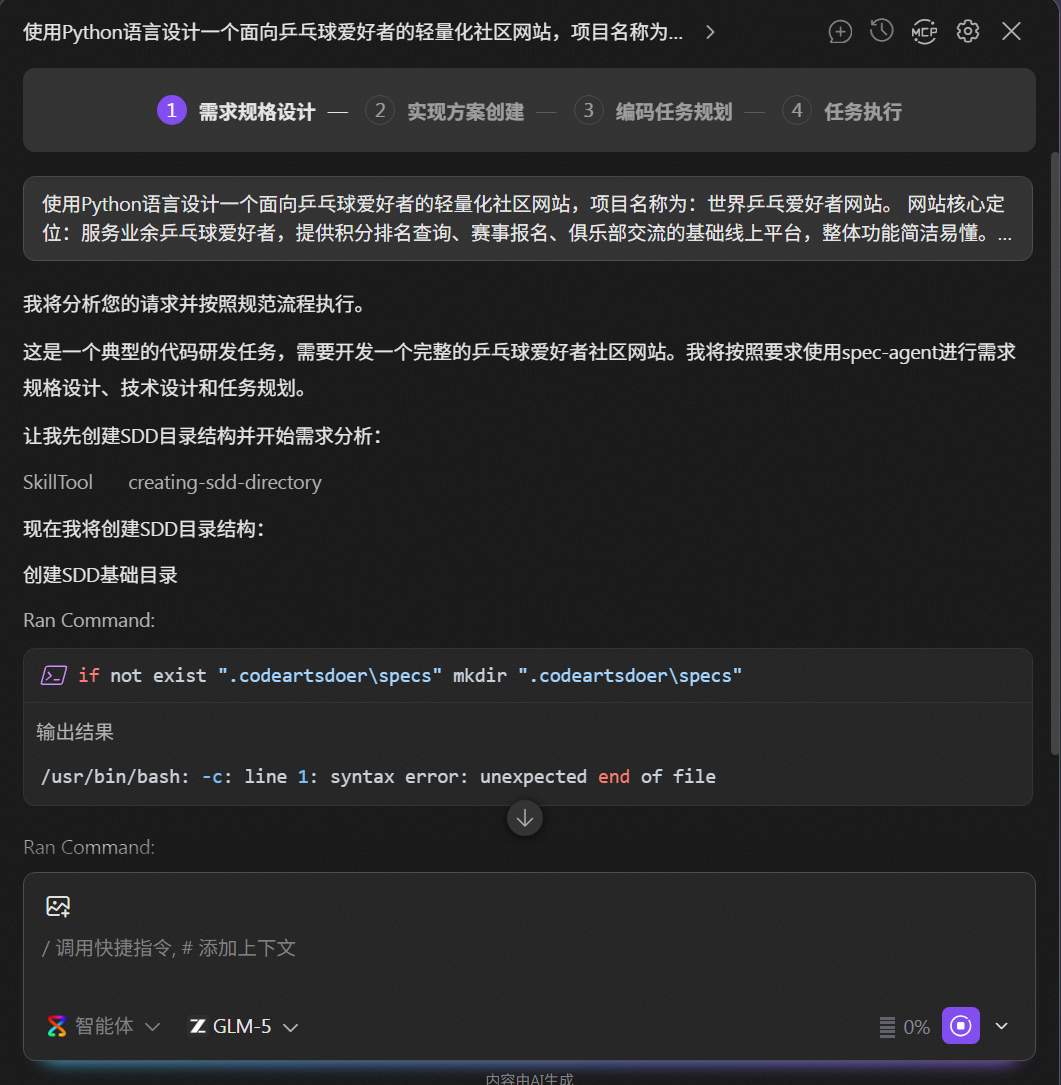Open the settings gear
This screenshot has width=1061, height=1085.
pyautogui.click(x=968, y=32)
